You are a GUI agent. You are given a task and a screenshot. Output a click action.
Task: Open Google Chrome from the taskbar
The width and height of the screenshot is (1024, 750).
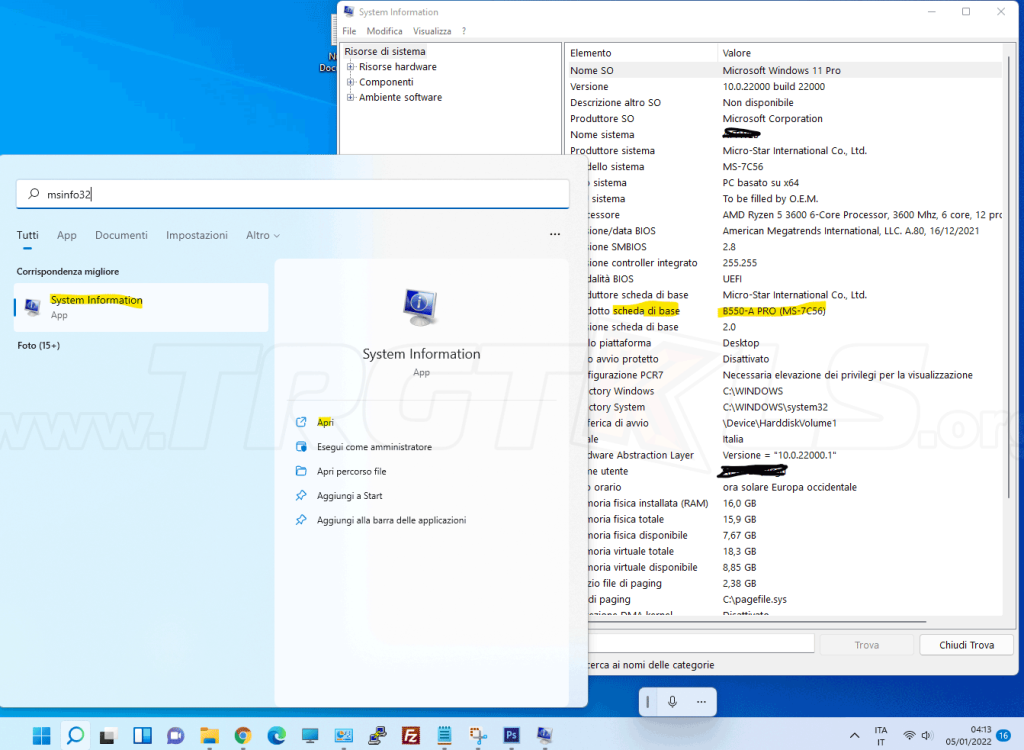(243, 736)
